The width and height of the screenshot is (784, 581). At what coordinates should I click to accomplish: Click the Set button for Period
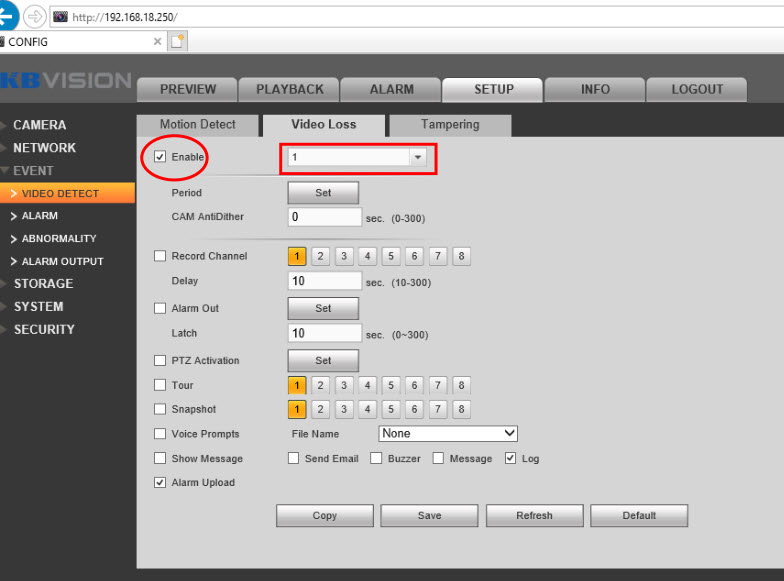[323, 193]
